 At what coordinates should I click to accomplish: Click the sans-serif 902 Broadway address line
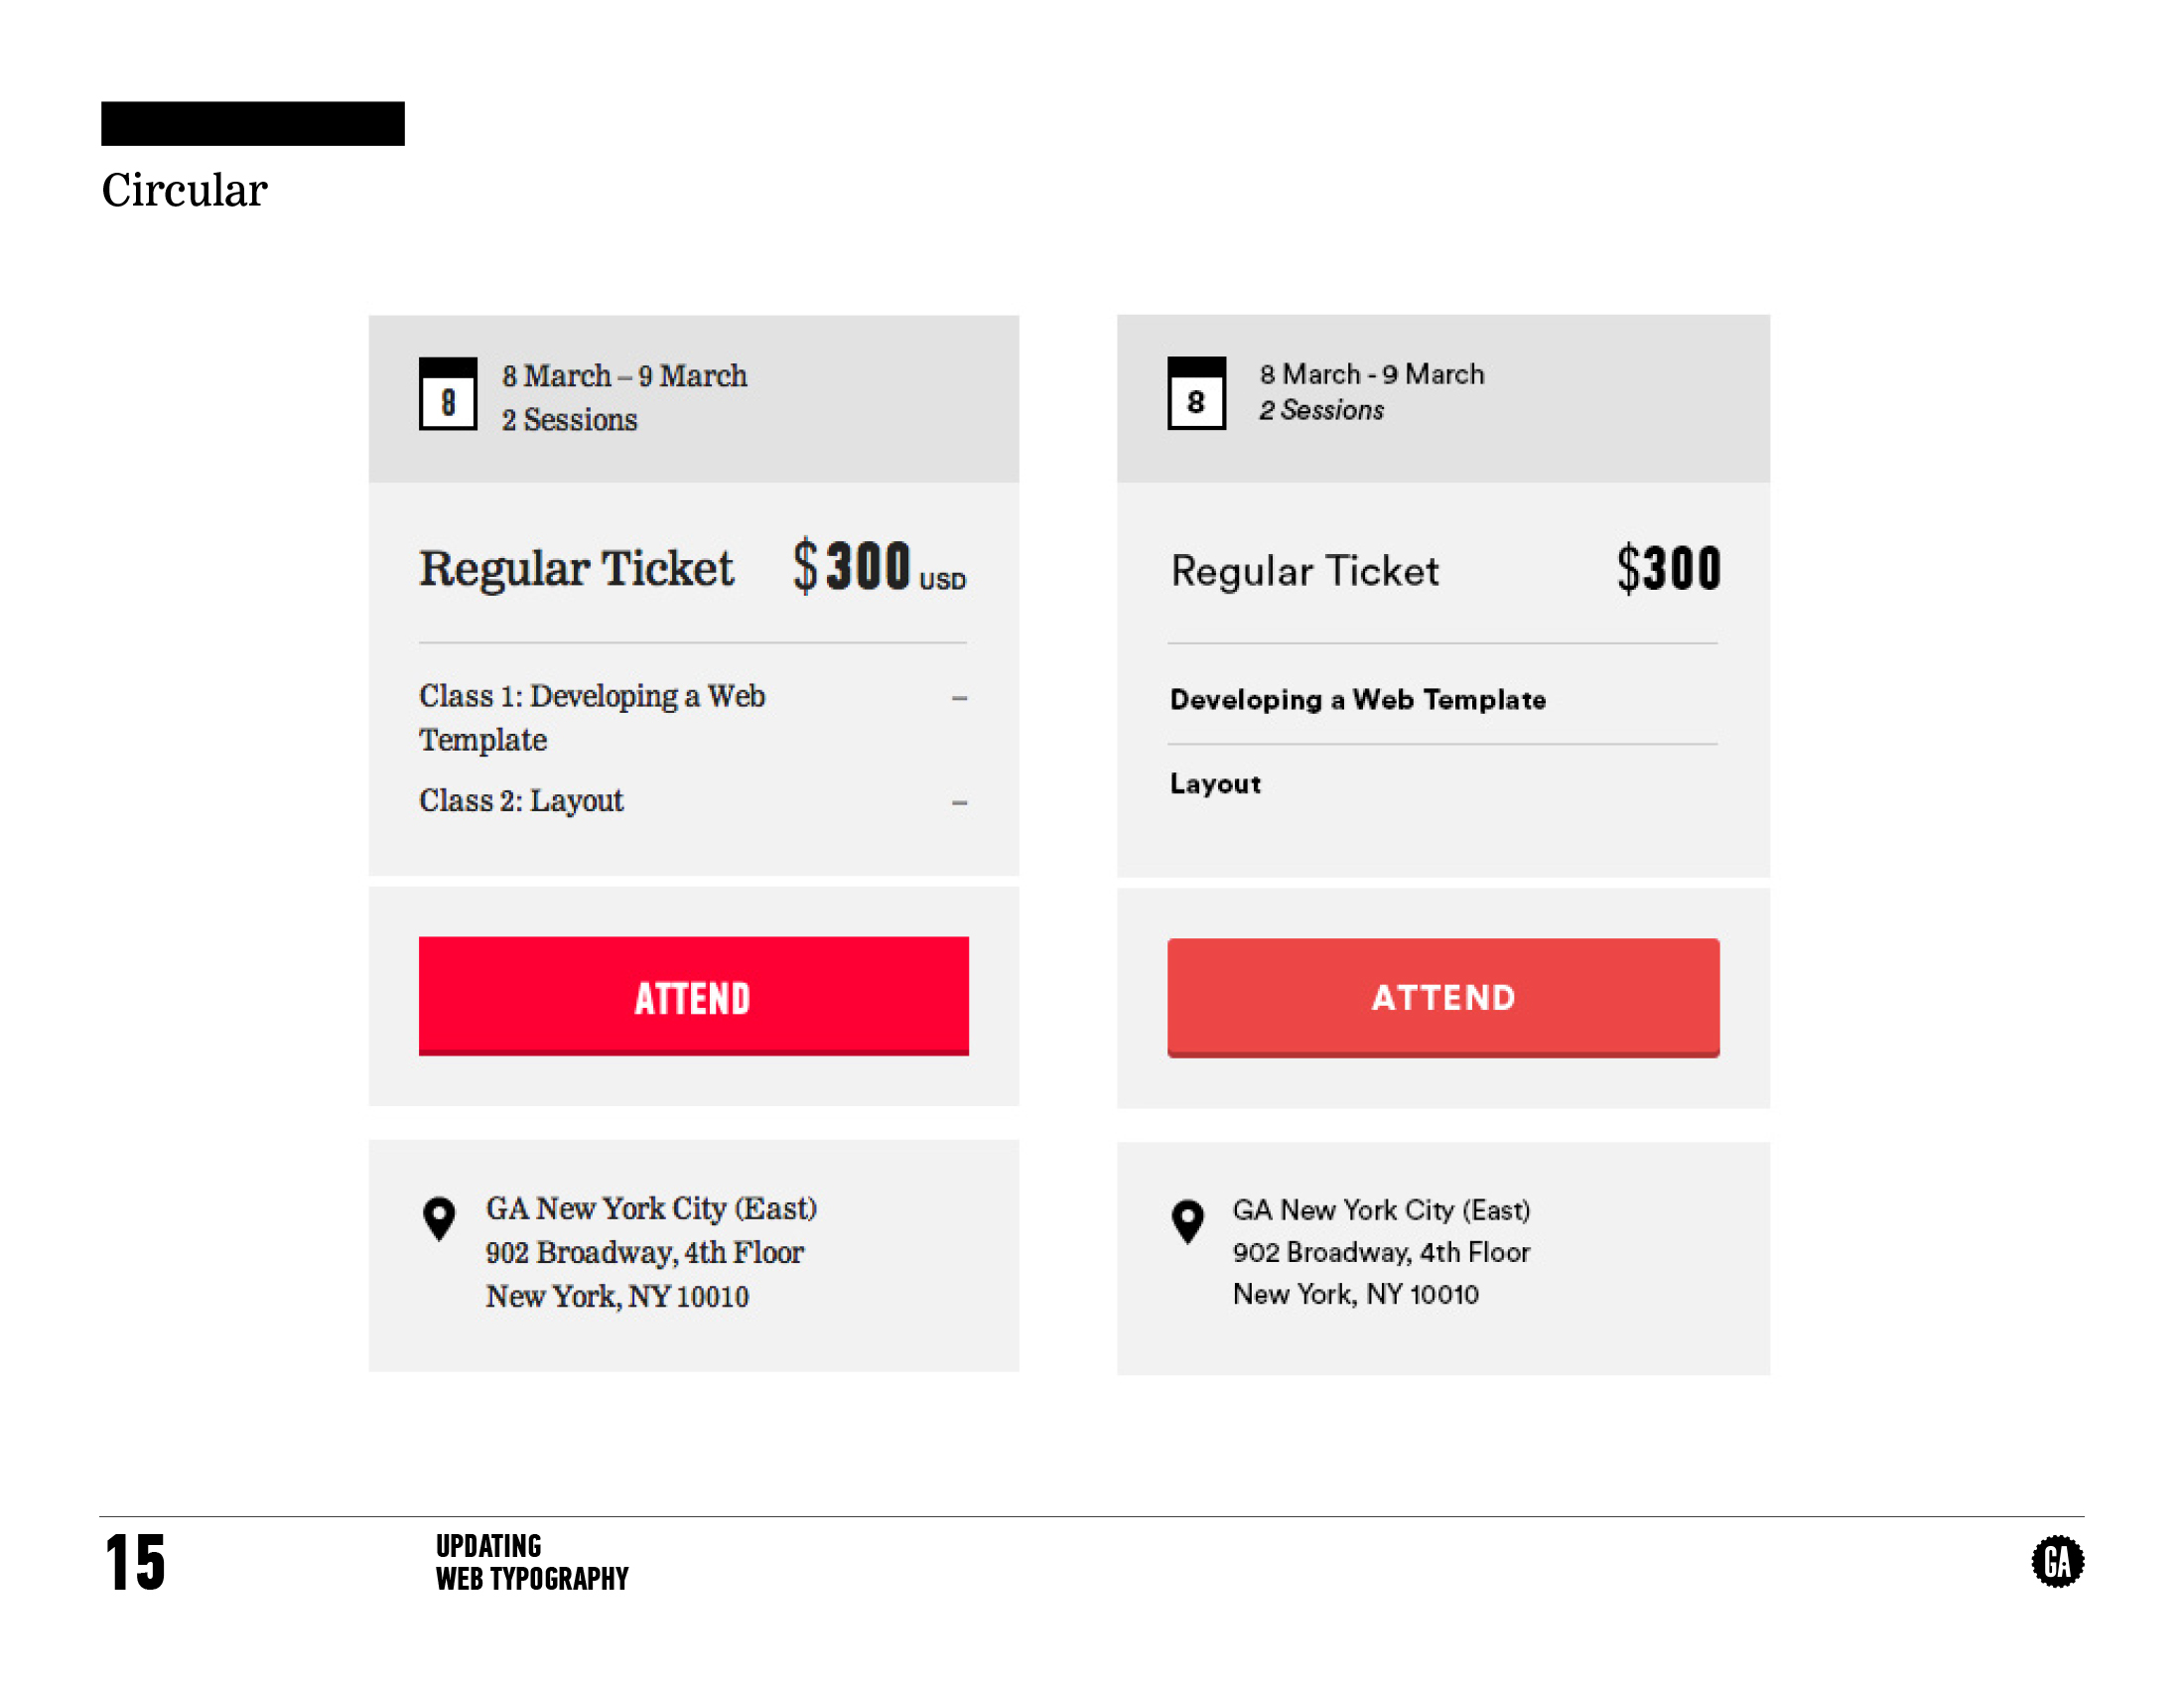(x=1380, y=1252)
